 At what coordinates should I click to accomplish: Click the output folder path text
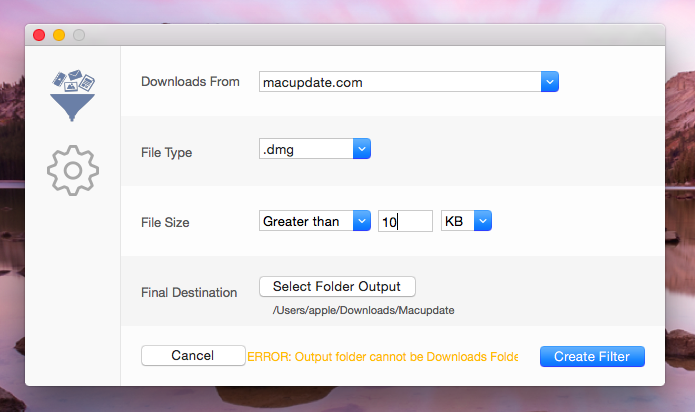[x=363, y=310]
